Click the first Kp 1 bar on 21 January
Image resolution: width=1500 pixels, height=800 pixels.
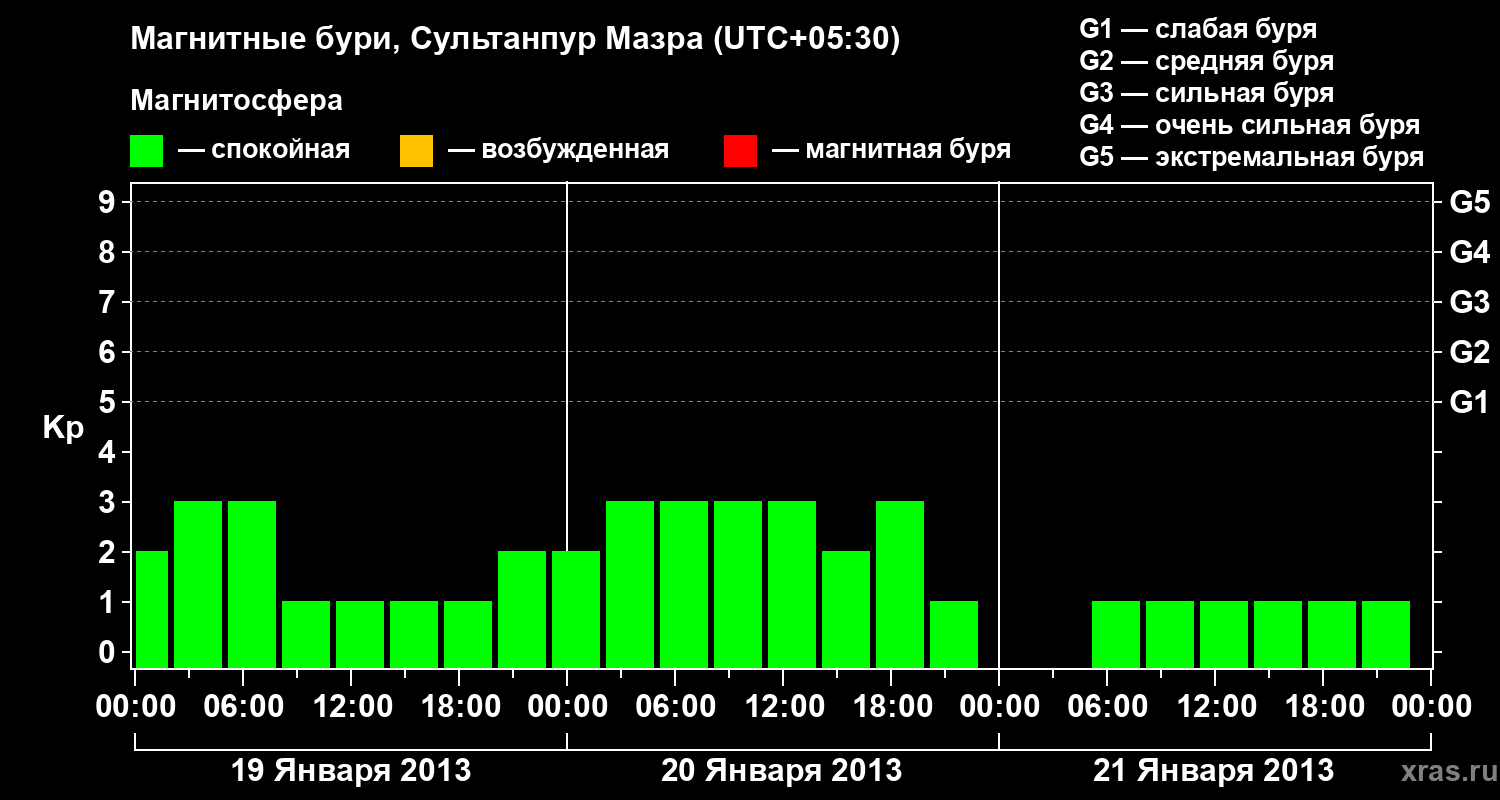click(x=1116, y=634)
